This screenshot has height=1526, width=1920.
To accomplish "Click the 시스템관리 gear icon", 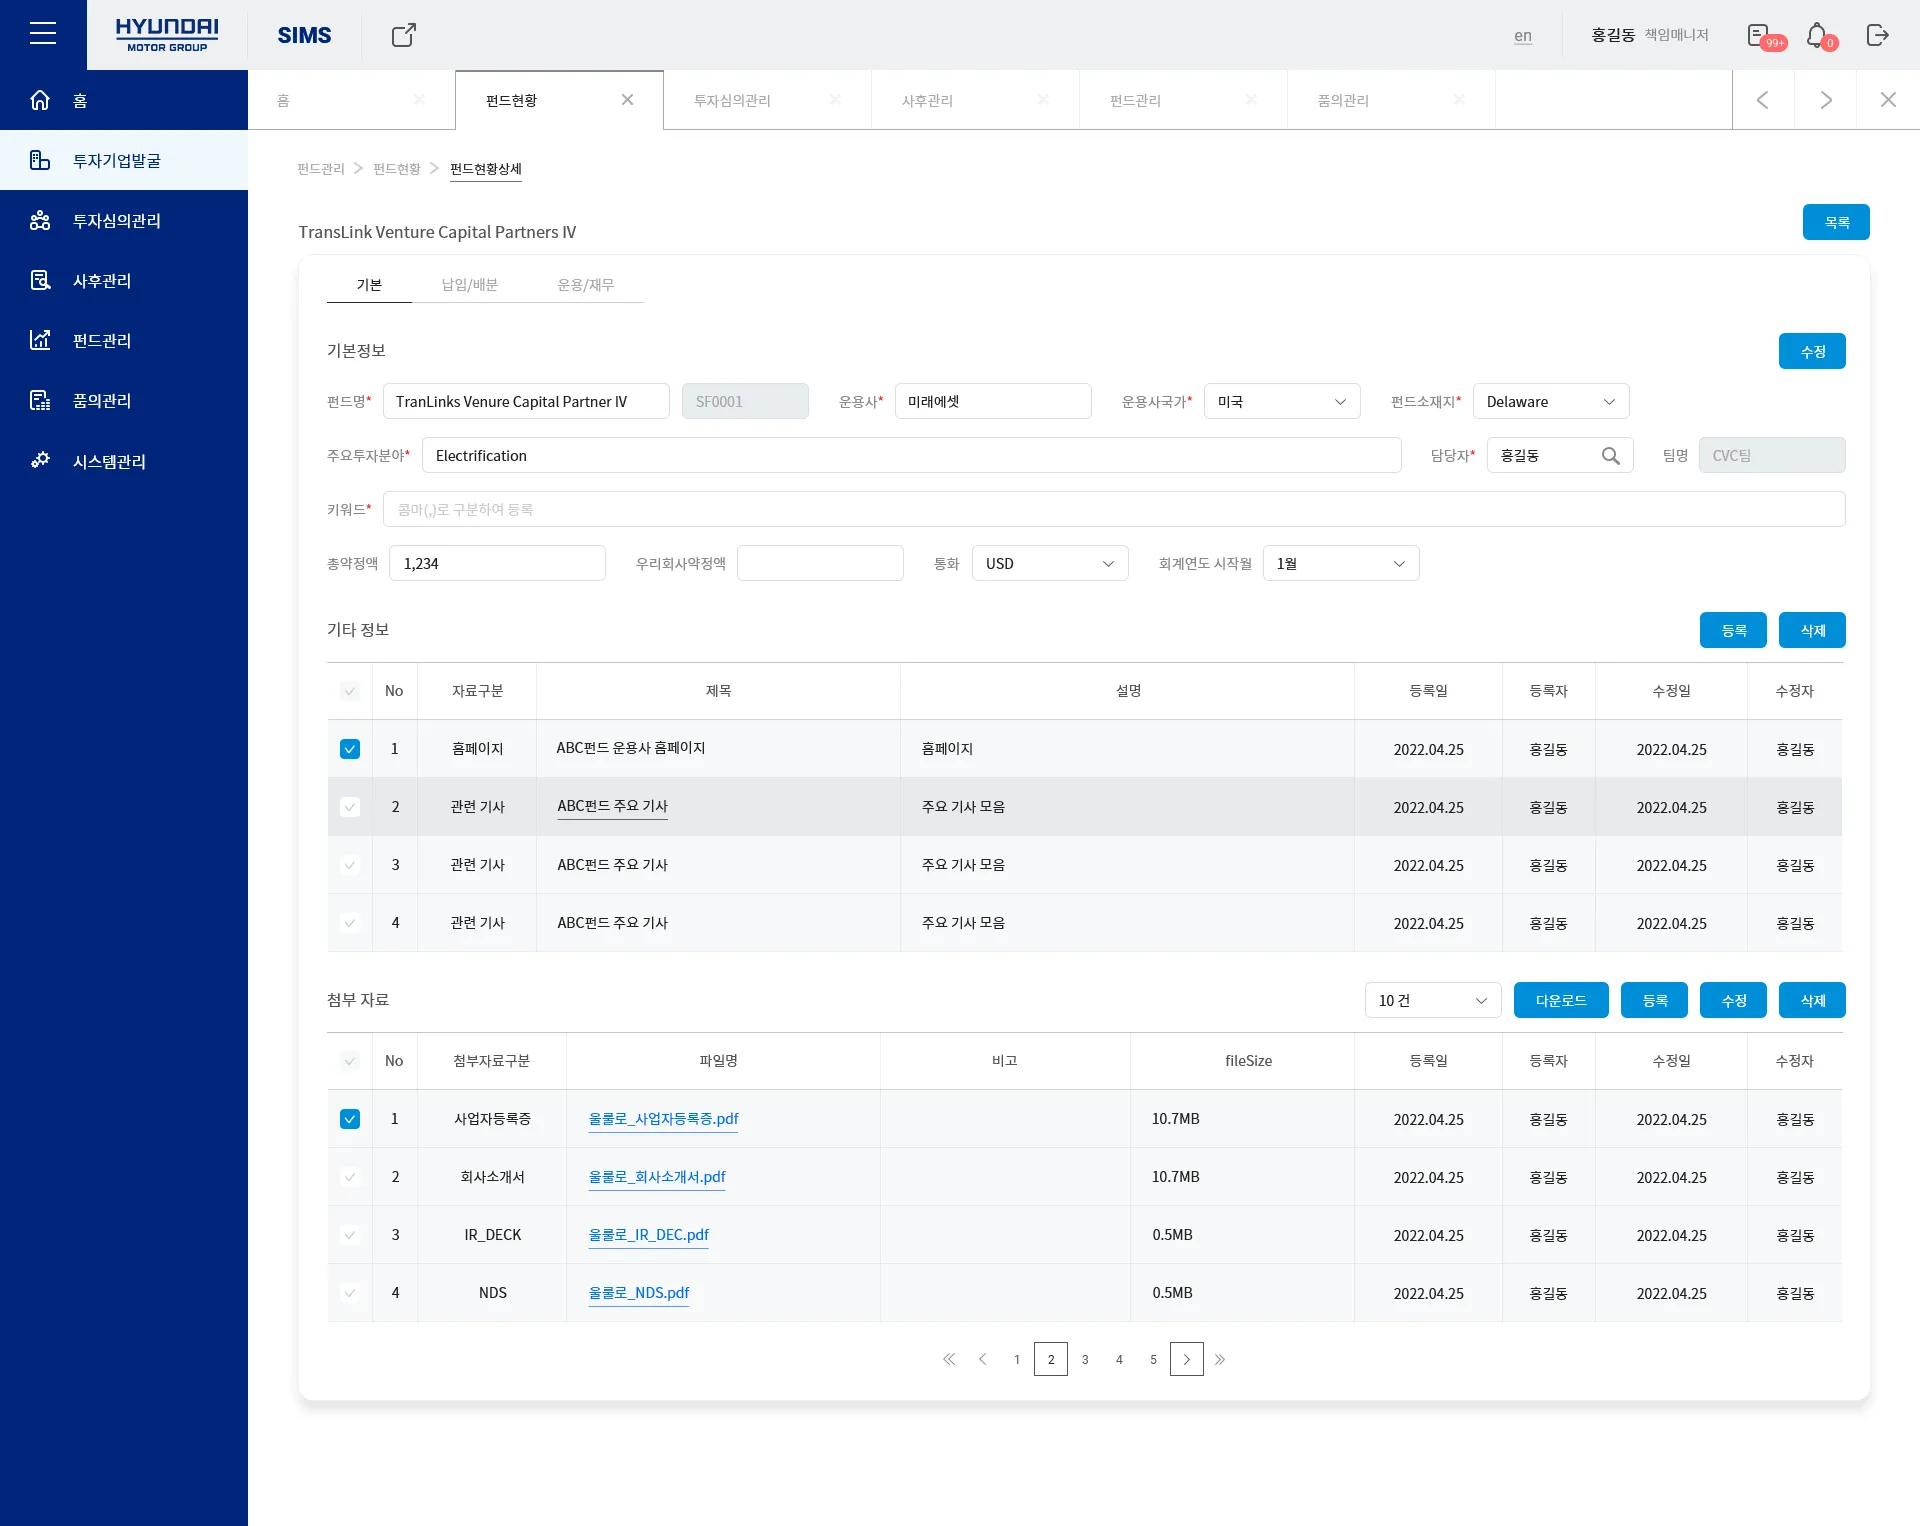I will coord(40,460).
